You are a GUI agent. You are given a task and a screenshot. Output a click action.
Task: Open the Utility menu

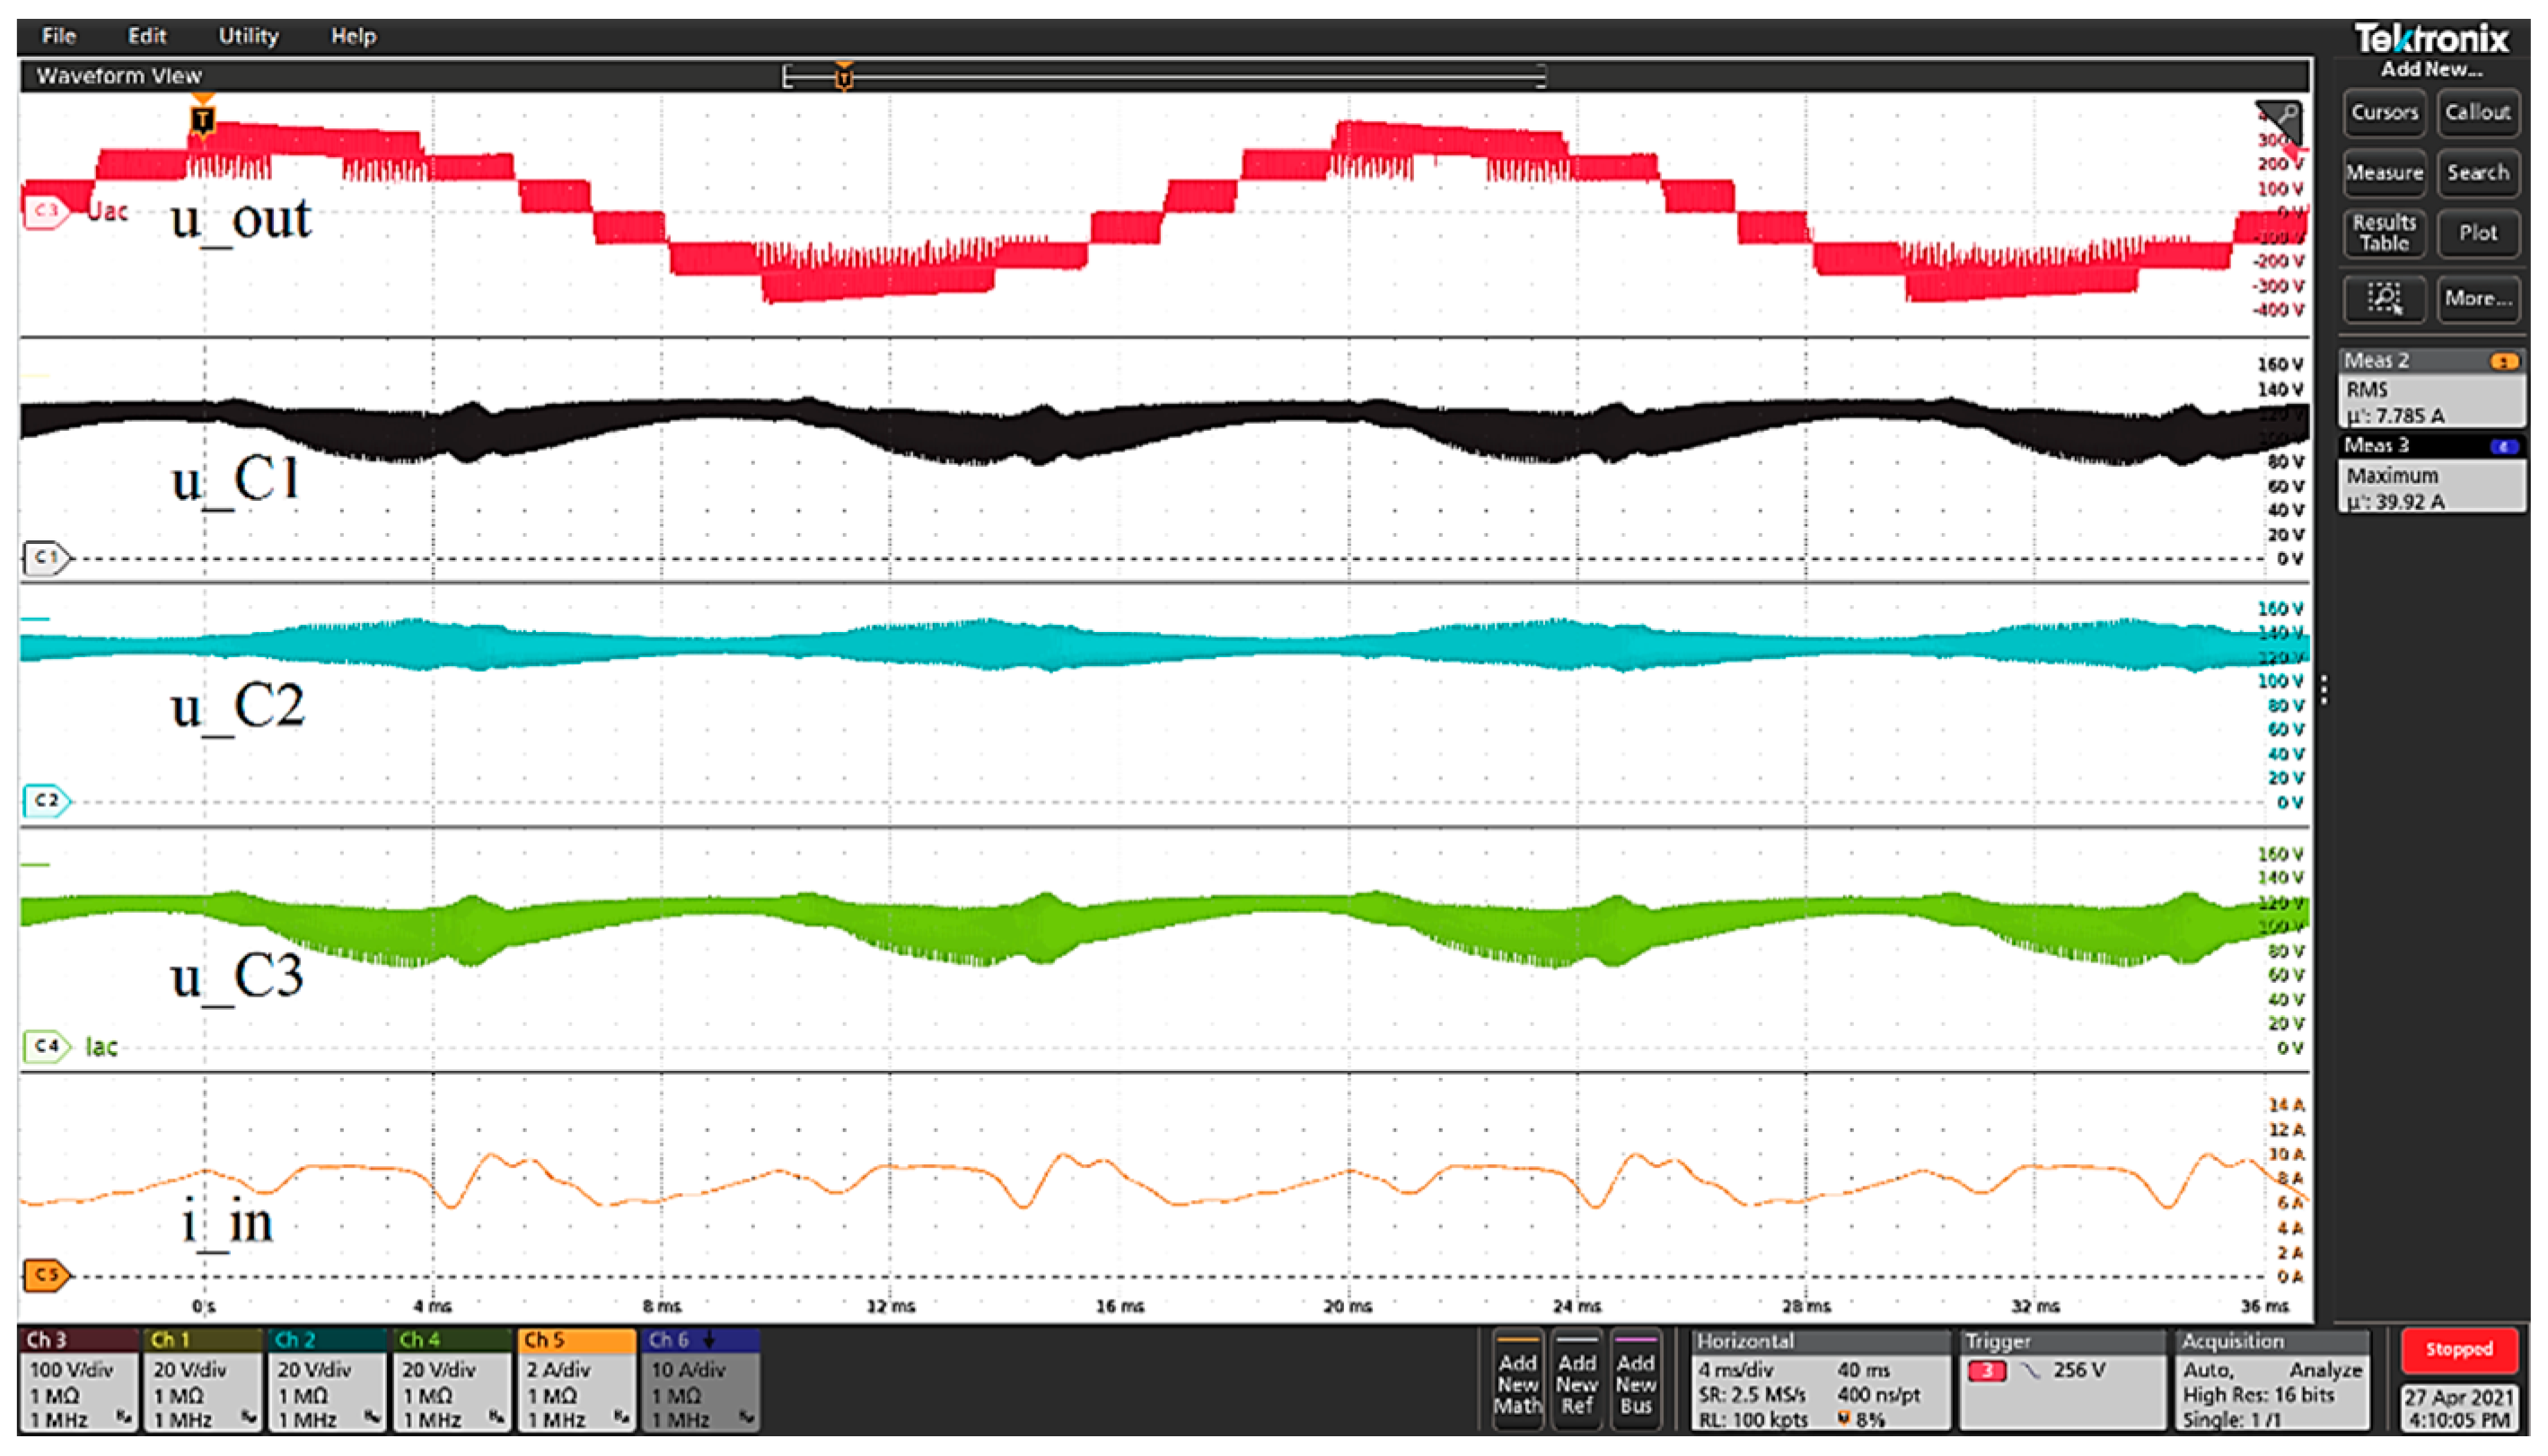(x=248, y=36)
